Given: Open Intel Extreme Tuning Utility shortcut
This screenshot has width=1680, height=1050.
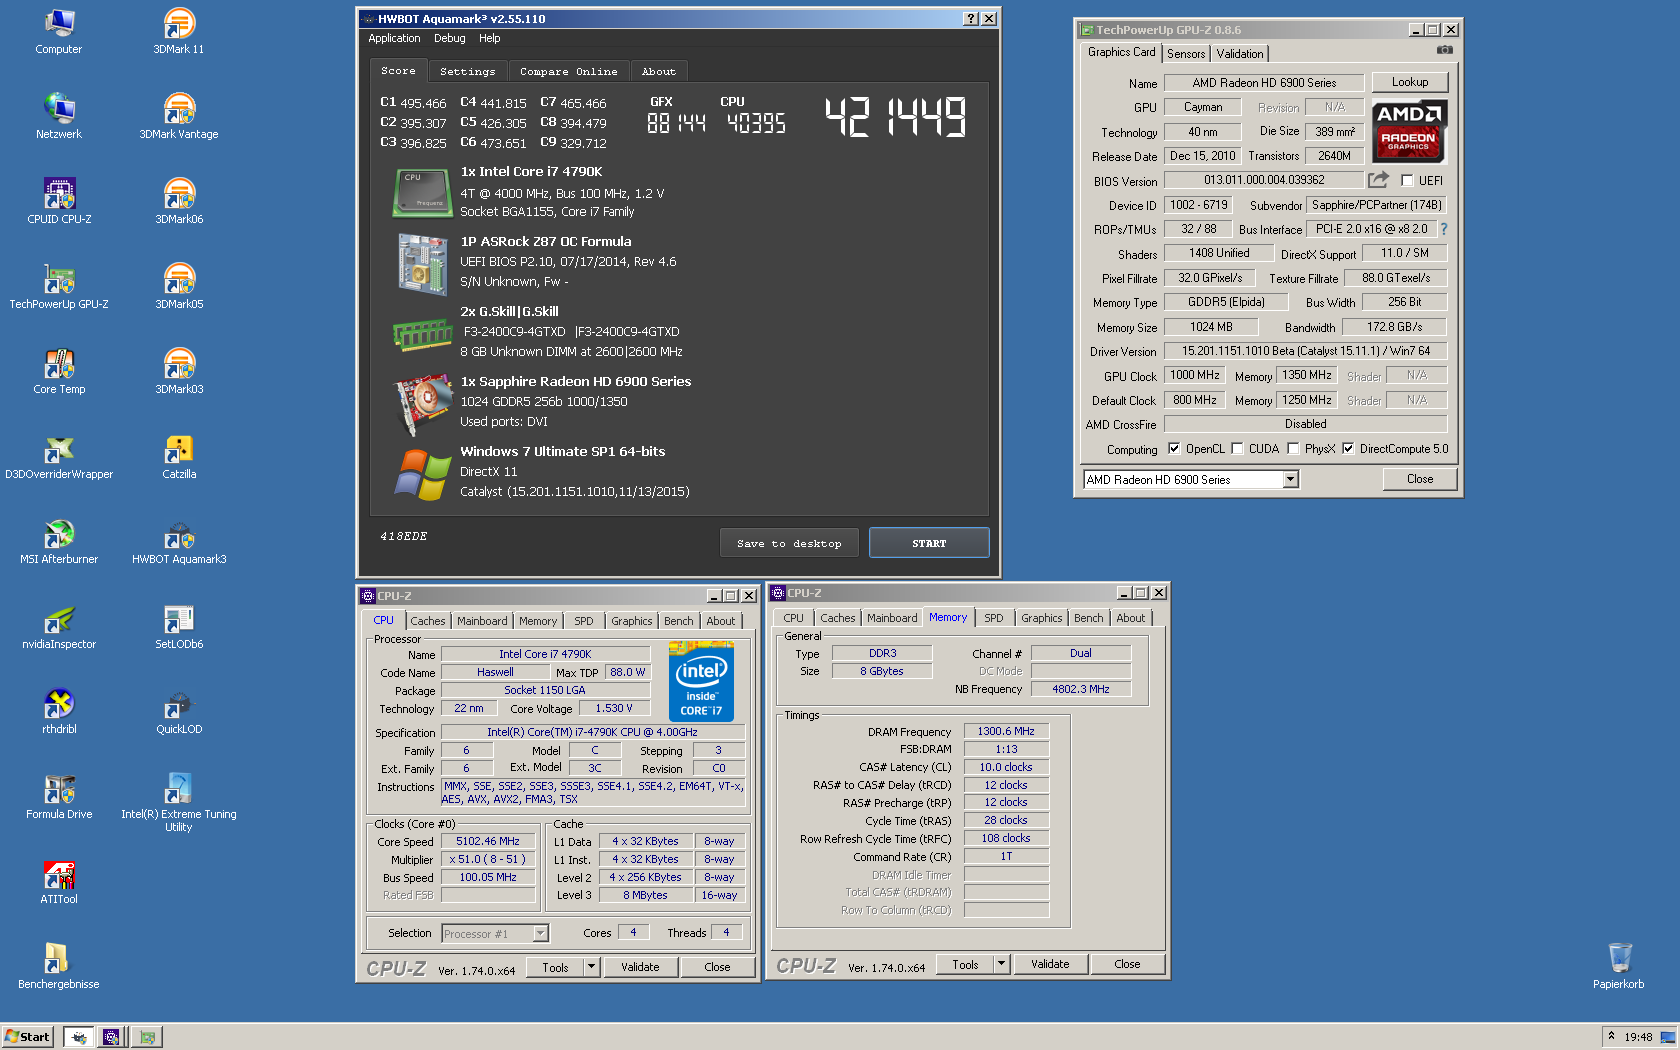Looking at the screenshot, I should [179, 802].
